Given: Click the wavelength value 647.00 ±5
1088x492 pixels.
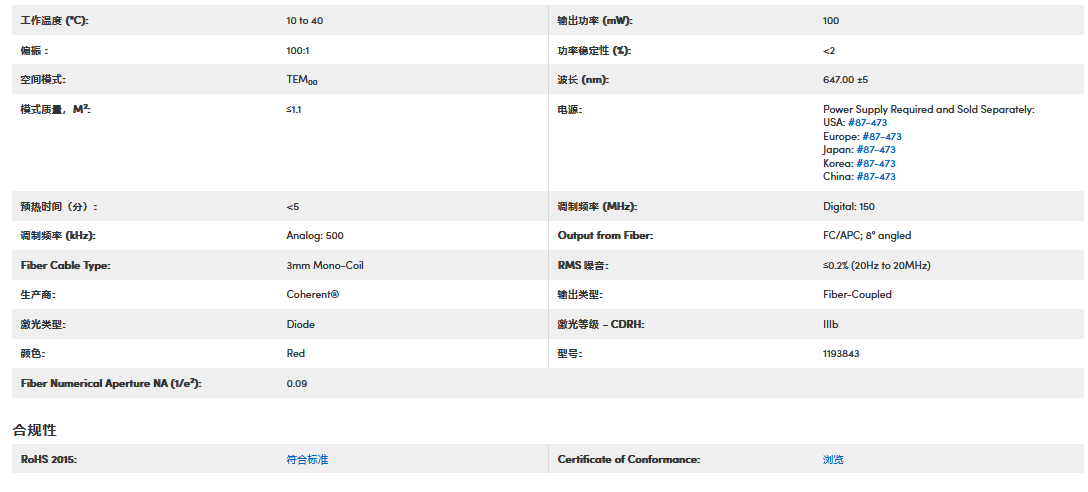Looking at the screenshot, I should 845,80.
